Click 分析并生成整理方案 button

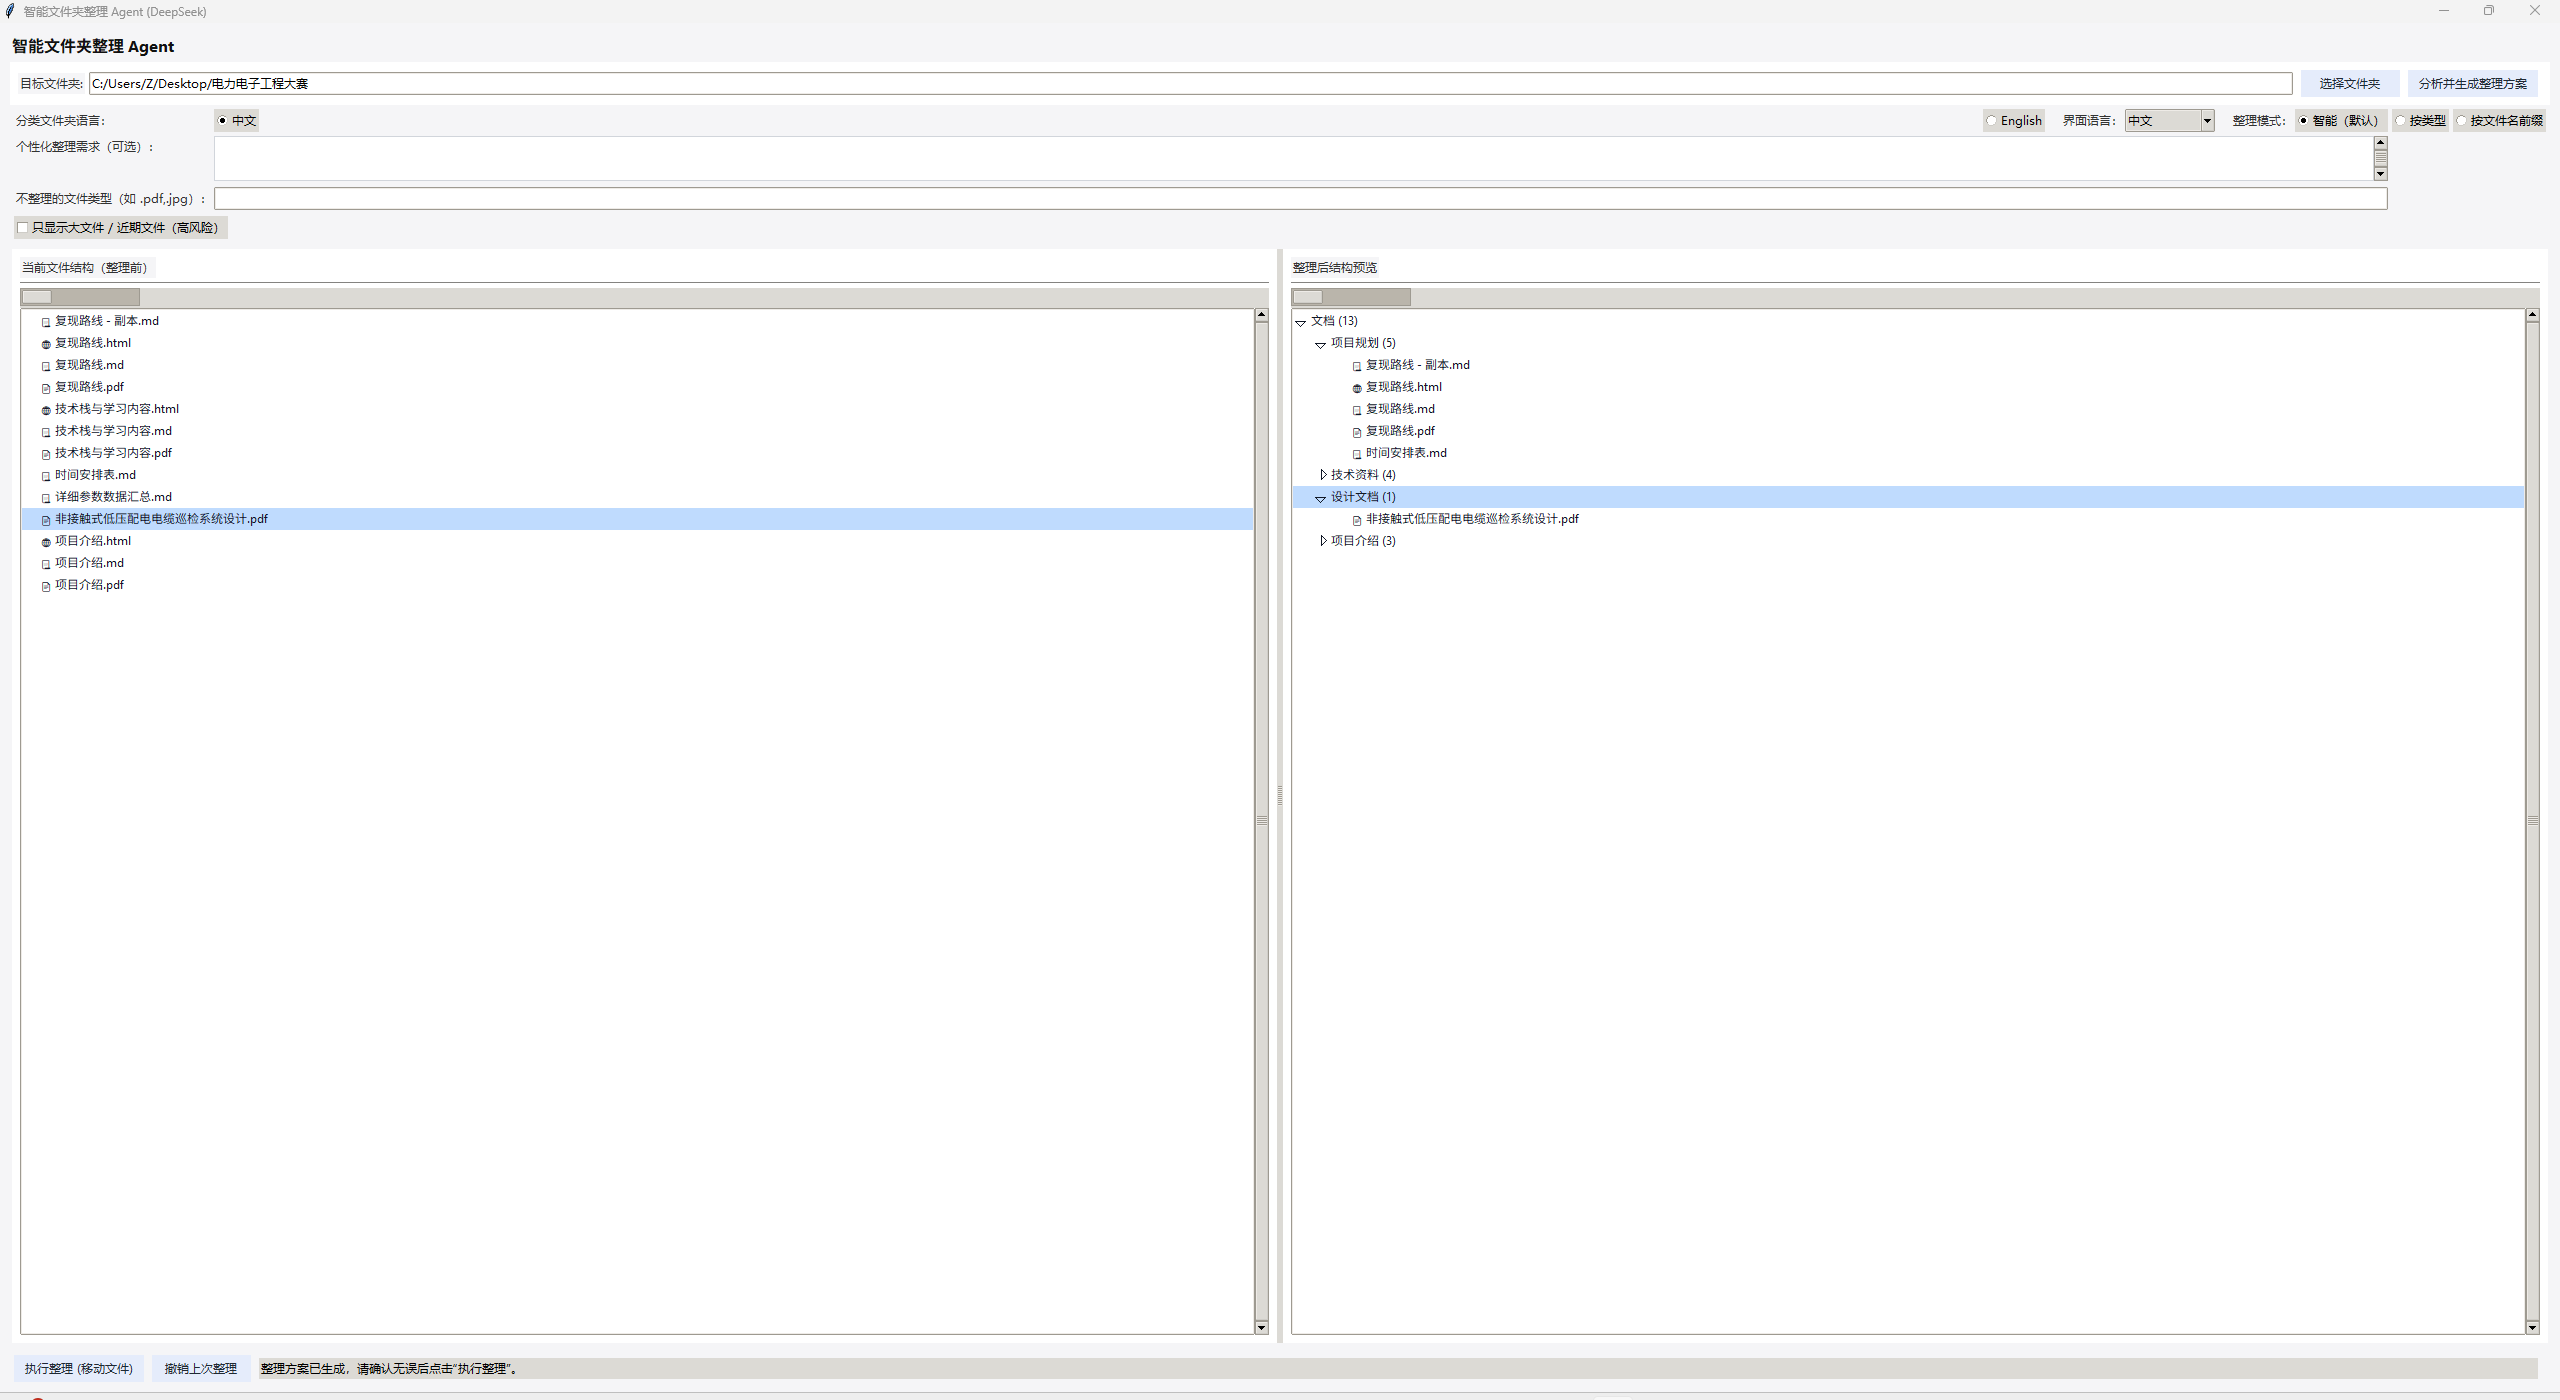pyautogui.click(x=2472, y=84)
